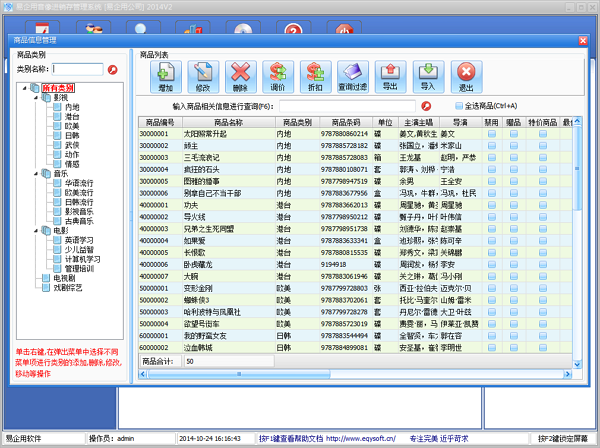Close the 商品信息管理 dialog window
Viewport: 600px width, 448px height.
click(x=582, y=40)
